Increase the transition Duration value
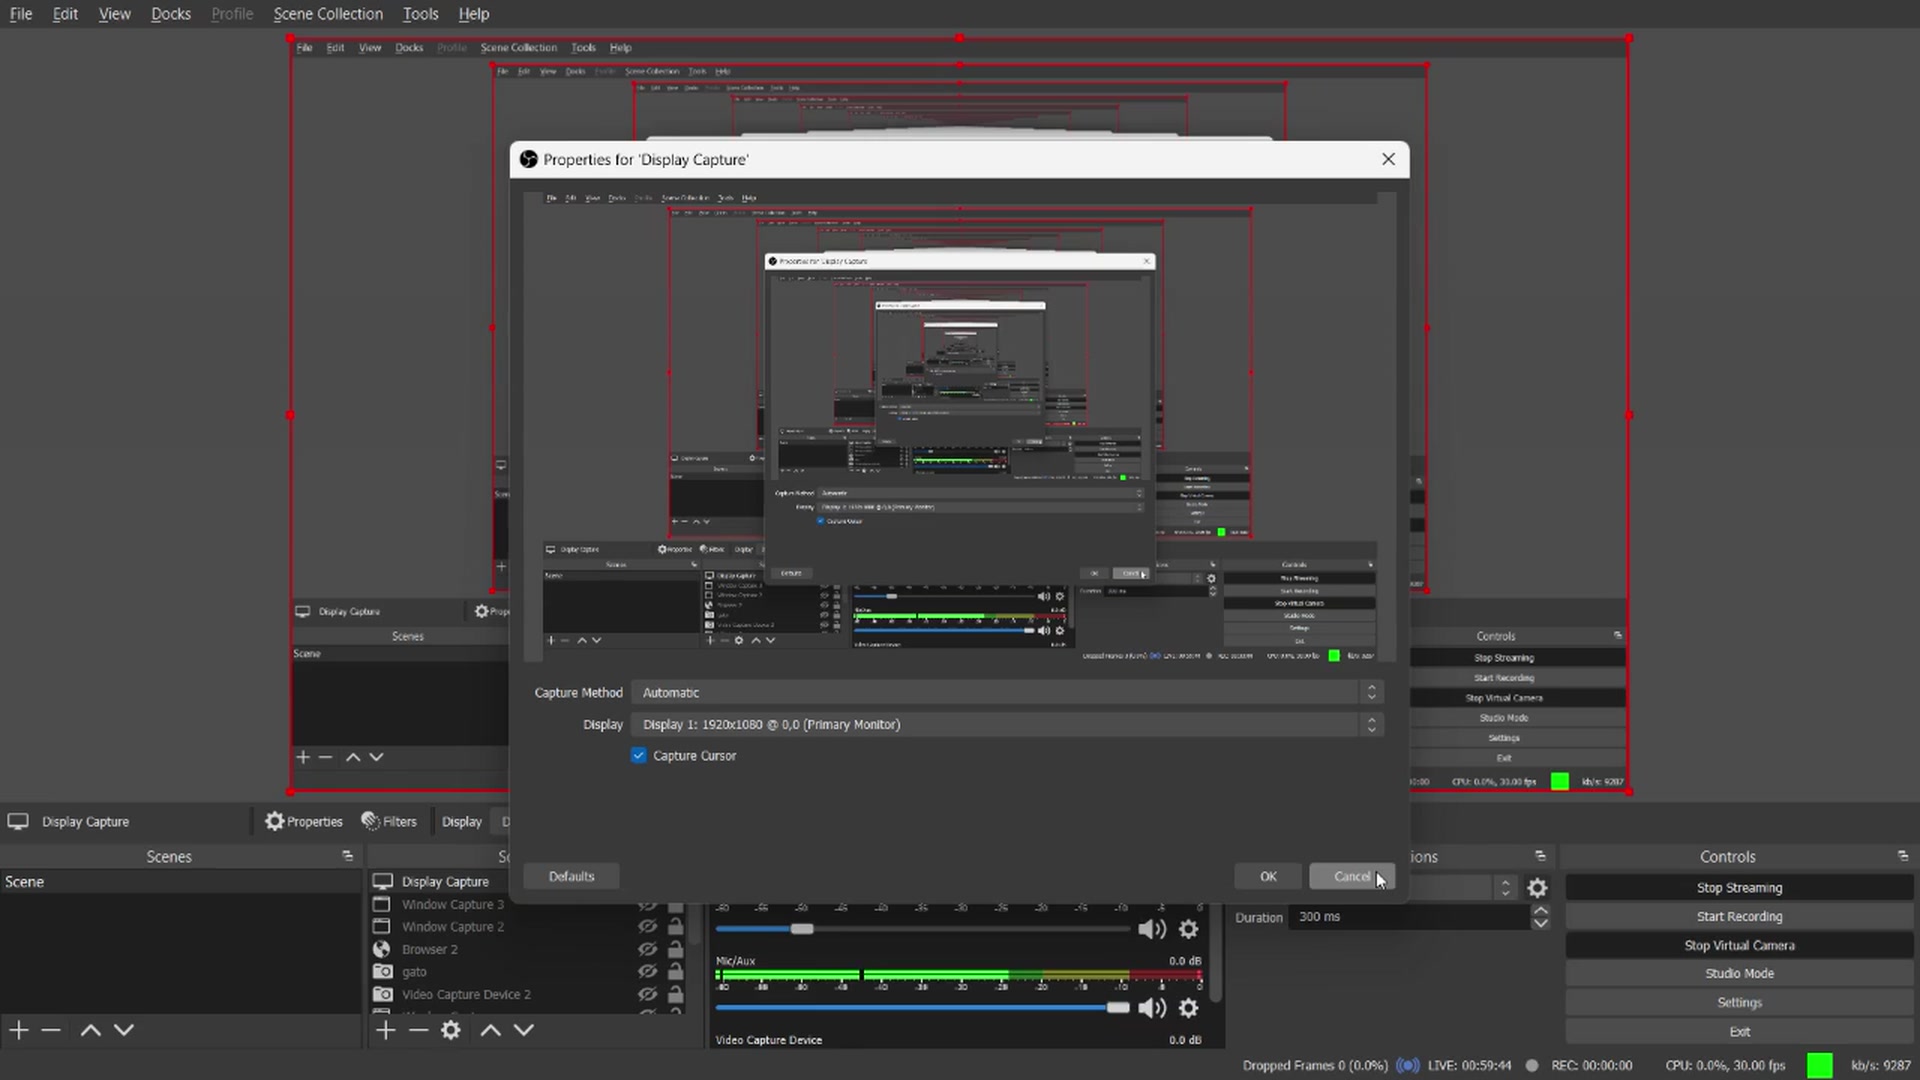The image size is (1920, 1080). [1541, 911]
